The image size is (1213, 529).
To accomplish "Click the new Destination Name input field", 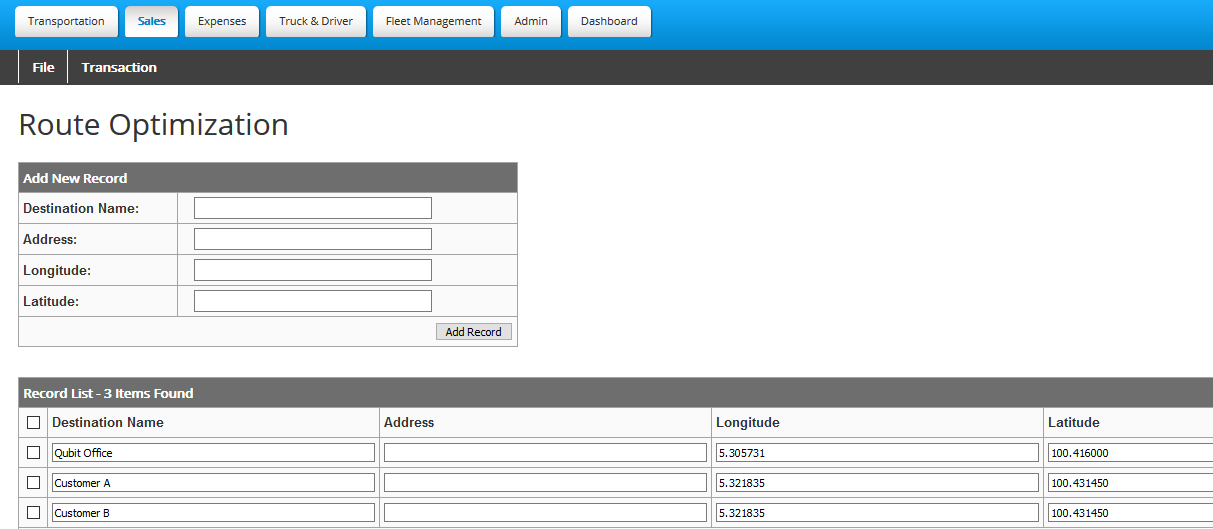I will [x=312, y=208].
